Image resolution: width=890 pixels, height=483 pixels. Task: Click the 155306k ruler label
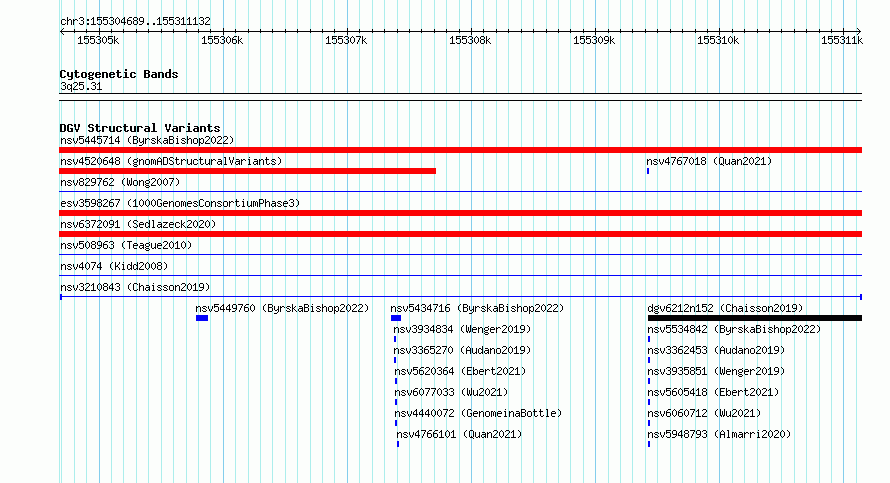point(222,40)
